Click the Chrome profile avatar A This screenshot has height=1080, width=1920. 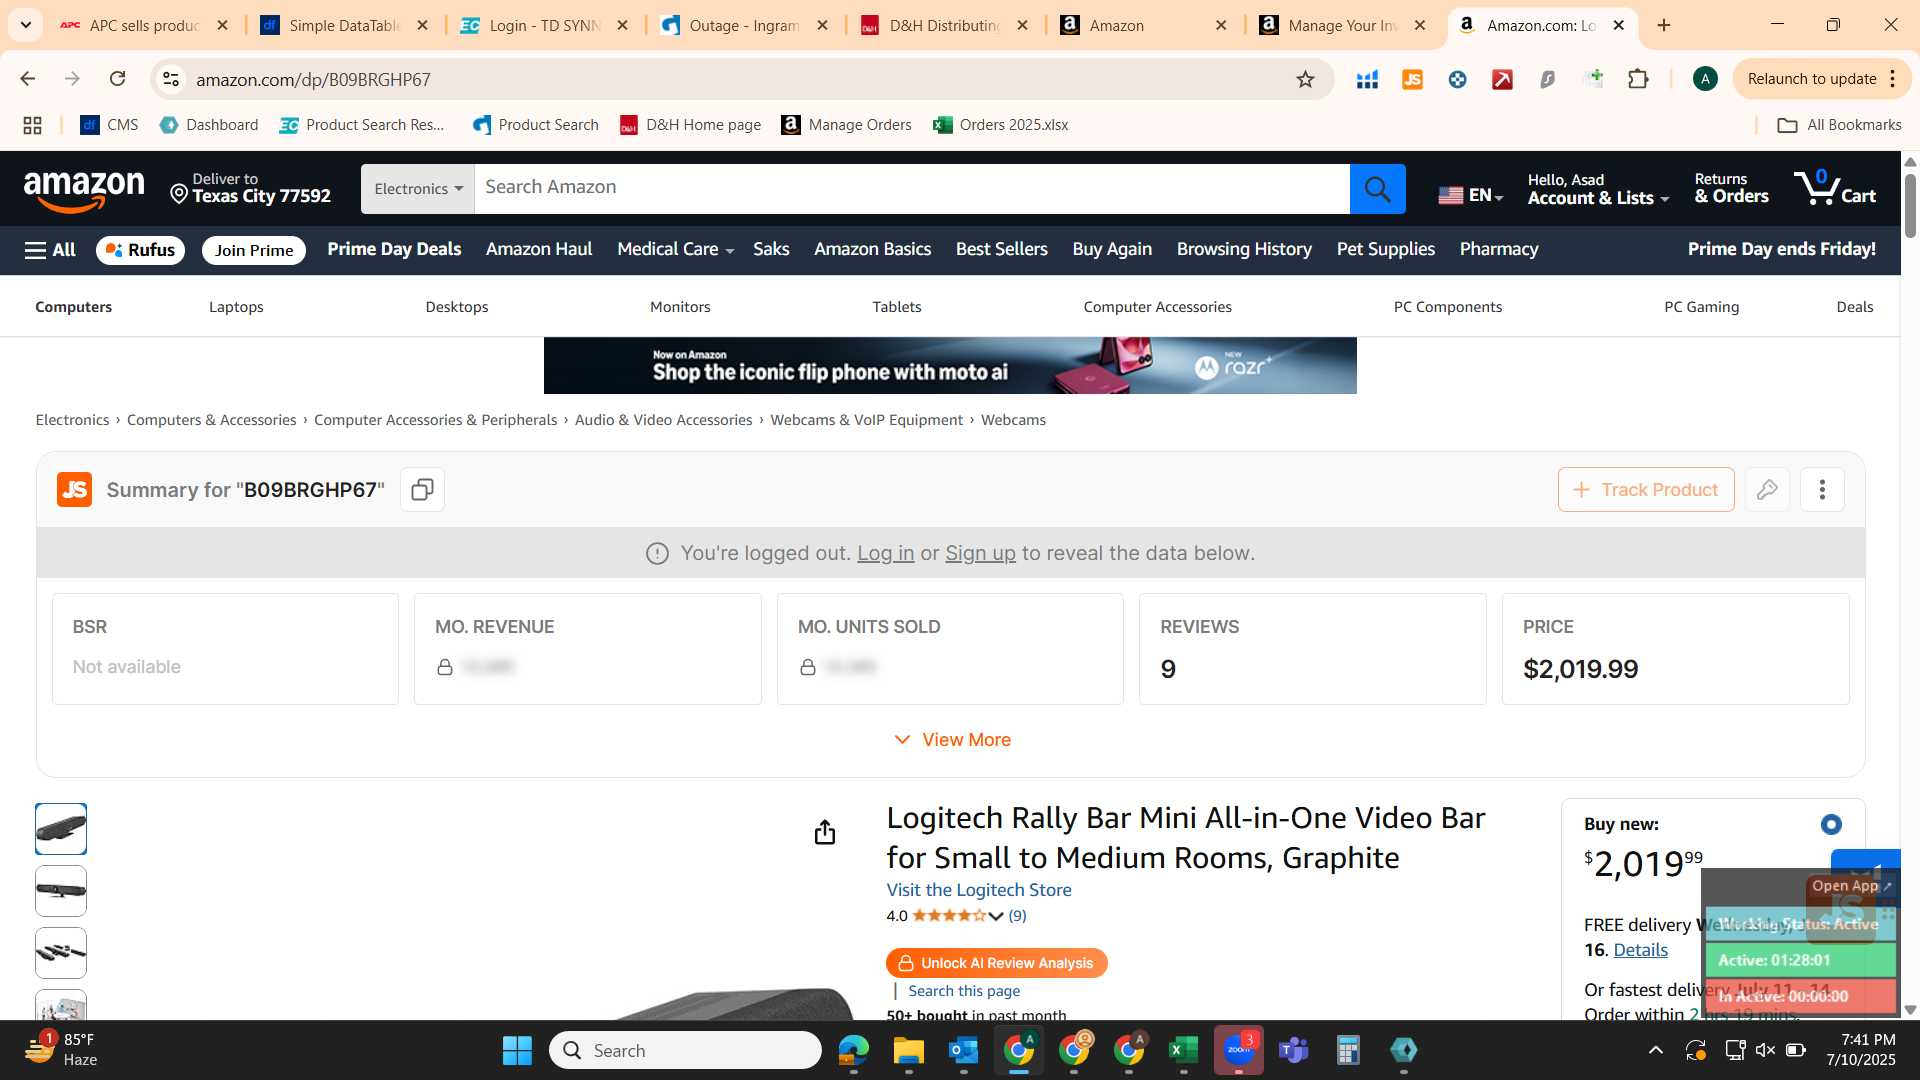point(1705,79)
